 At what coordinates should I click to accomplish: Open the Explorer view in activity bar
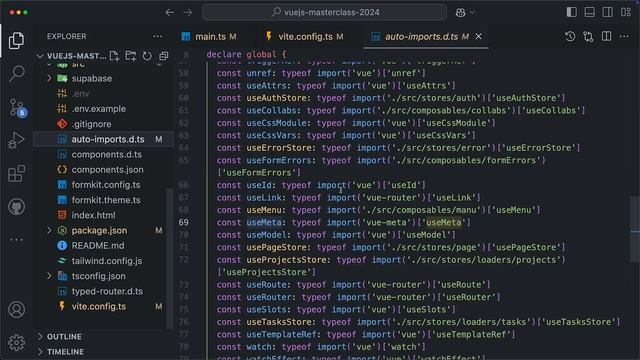[x=16, y=40]
